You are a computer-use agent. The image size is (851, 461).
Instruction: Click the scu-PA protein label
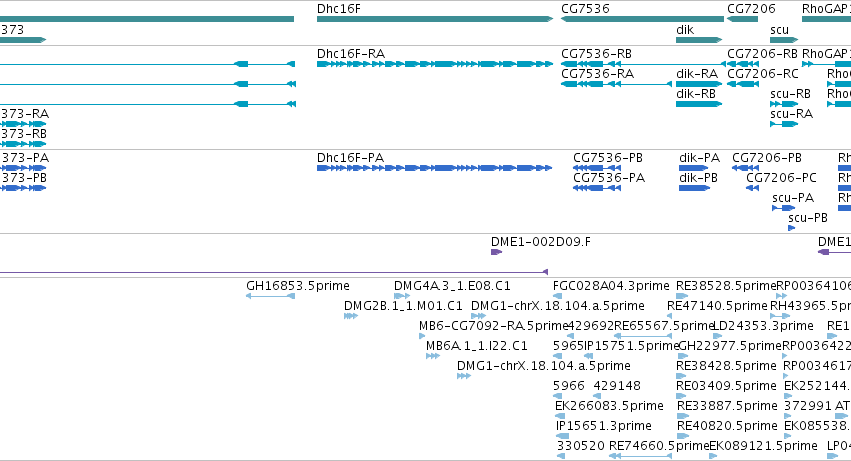(793, 198)
